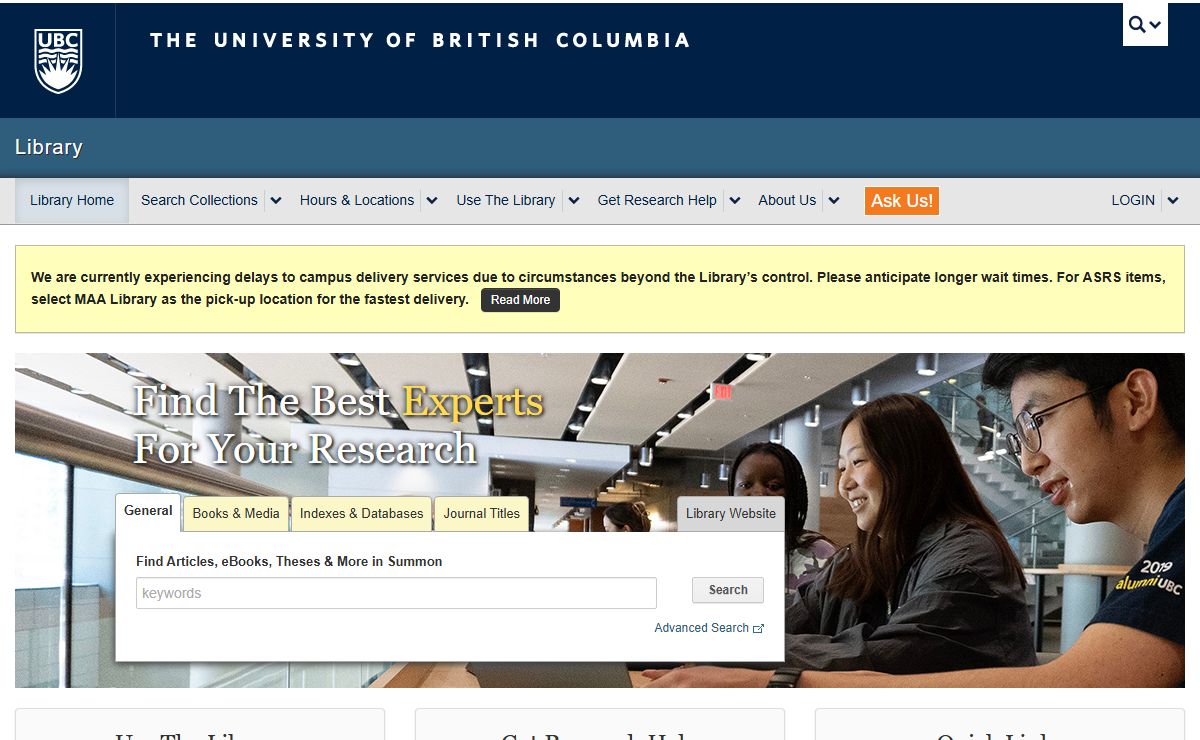The width and height of the screenshot is (1200, 740).
Task: Open the Get Research Help menu item
Action: coord(657,201)
